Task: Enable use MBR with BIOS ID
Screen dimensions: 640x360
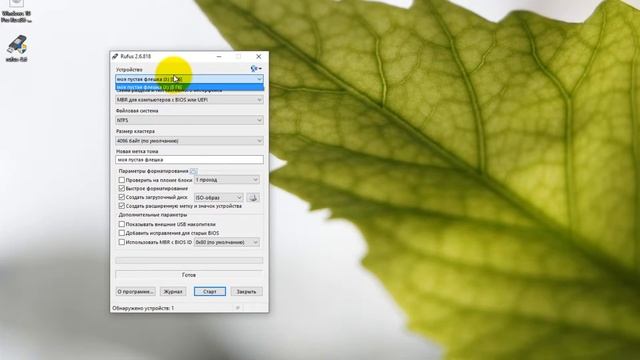Action: click(122, 242)
